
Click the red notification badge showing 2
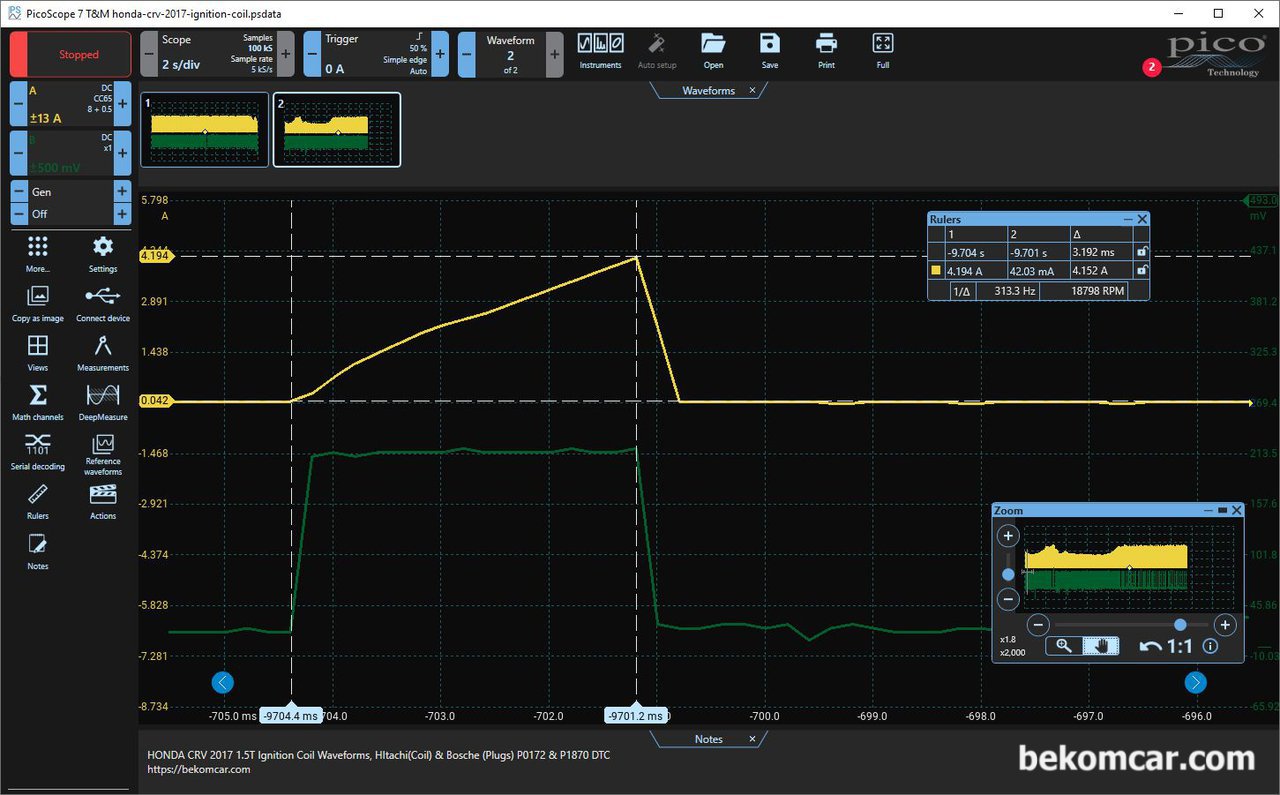click(1152, 68)
